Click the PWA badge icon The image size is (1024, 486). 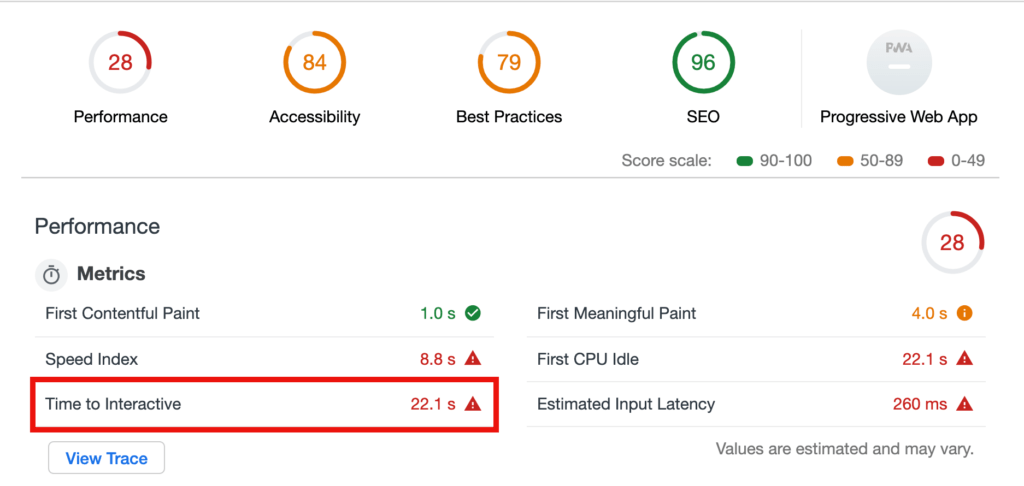(x=899, y=62)
